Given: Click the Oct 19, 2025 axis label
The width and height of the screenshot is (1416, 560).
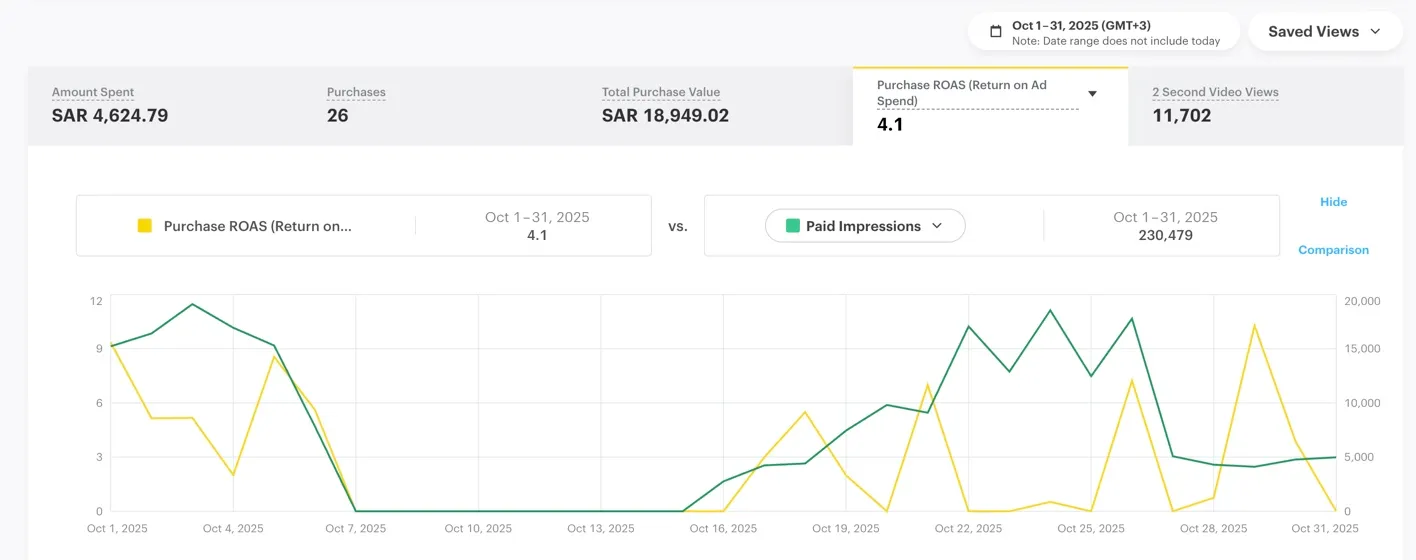Looking at the screenshot, I should [846, 529].
